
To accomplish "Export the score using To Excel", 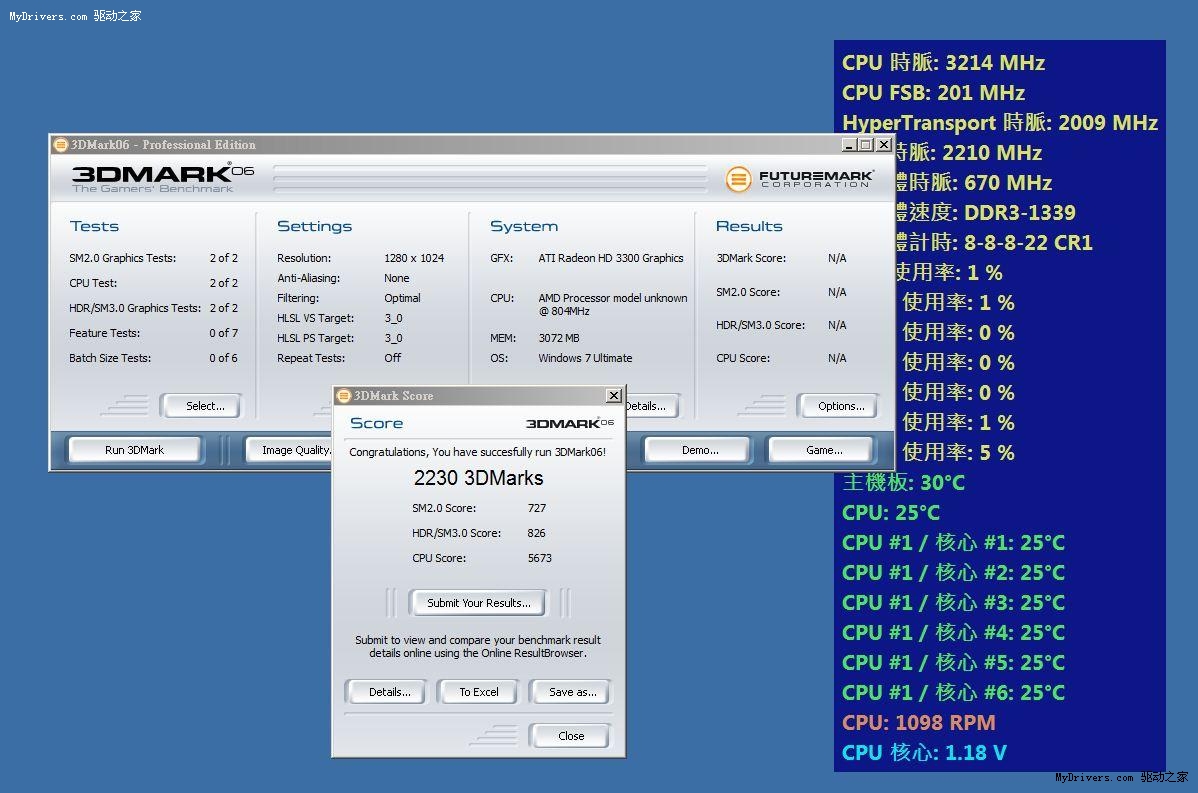I will pyautogui.click(x=479, y=692).
